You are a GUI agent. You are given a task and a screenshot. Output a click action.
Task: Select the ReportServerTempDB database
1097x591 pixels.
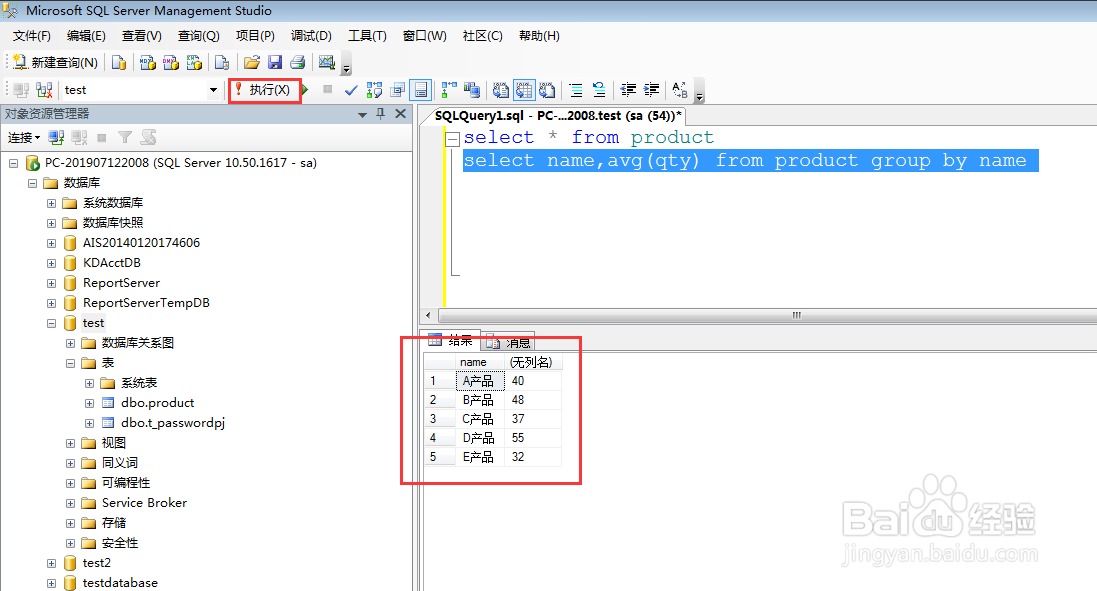click(146, 303)
